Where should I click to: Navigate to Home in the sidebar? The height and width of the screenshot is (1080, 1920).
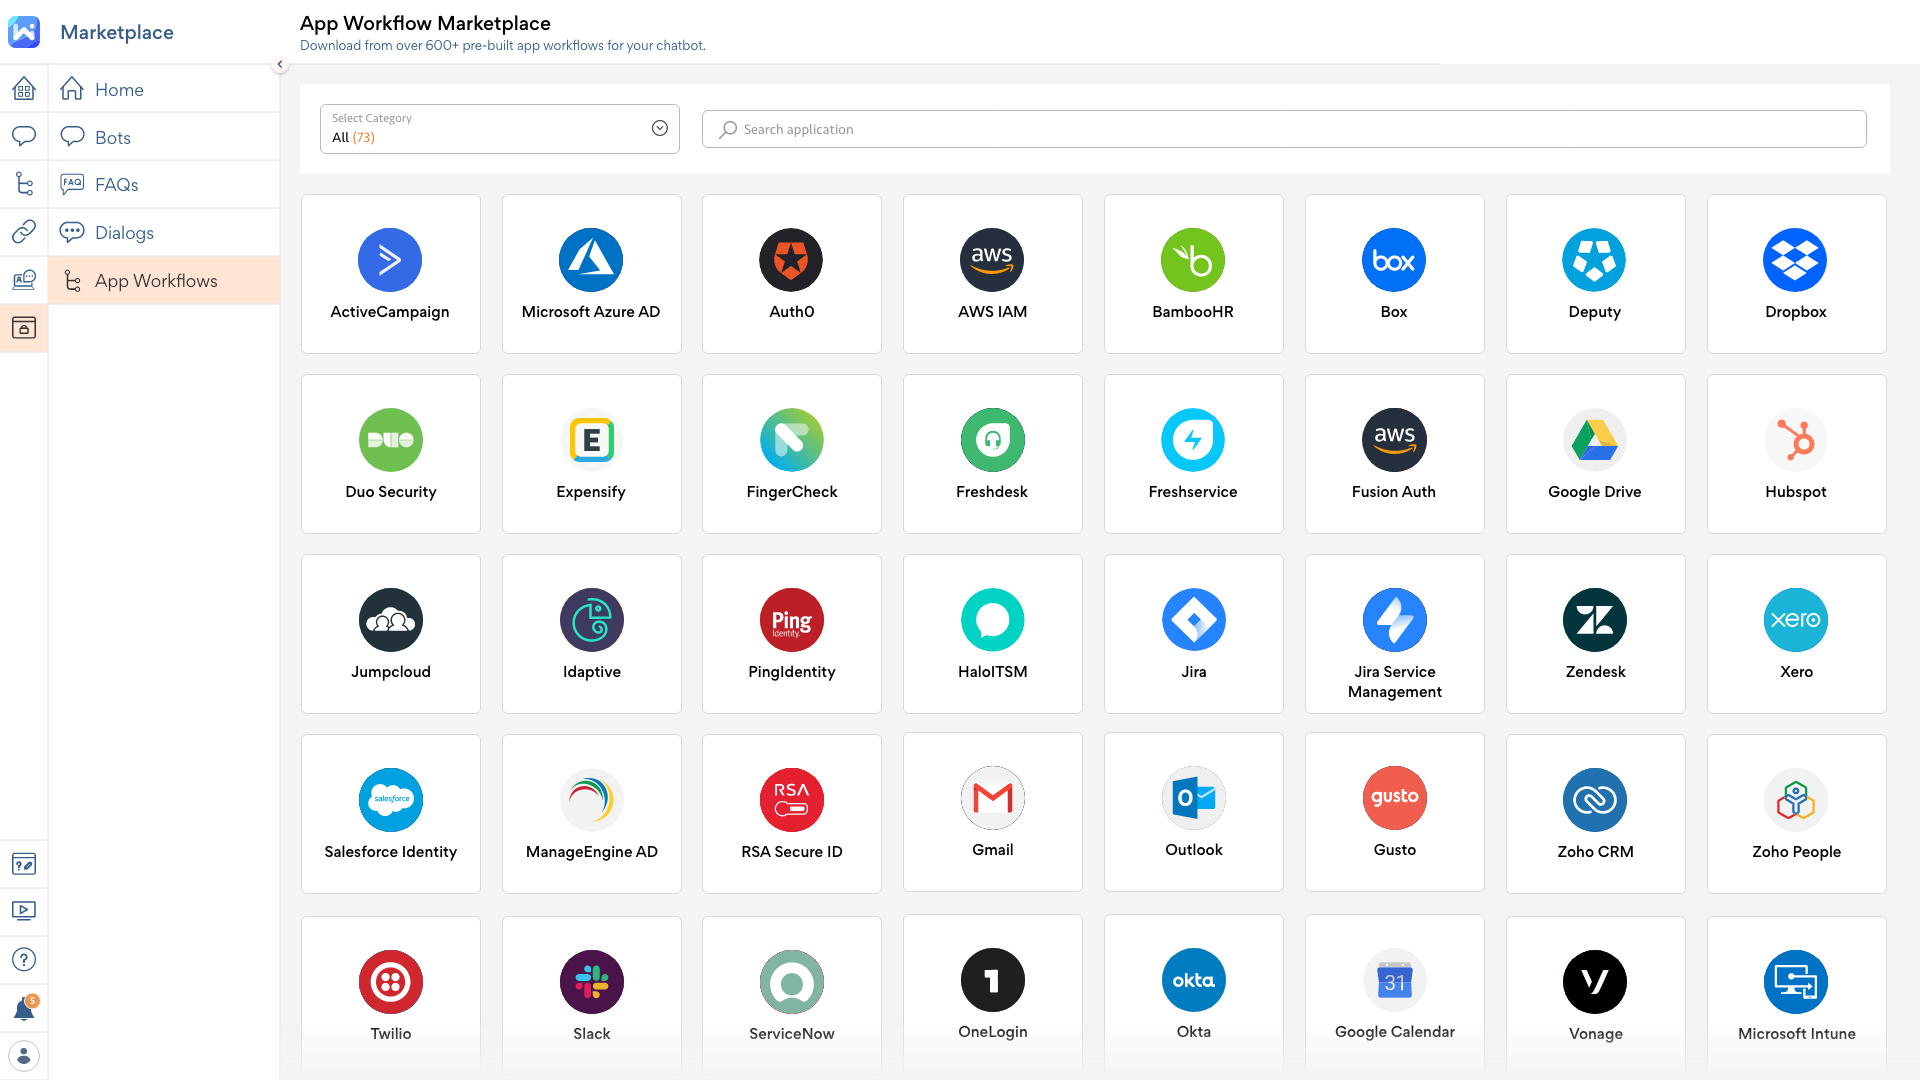click(x=118, y=89)
